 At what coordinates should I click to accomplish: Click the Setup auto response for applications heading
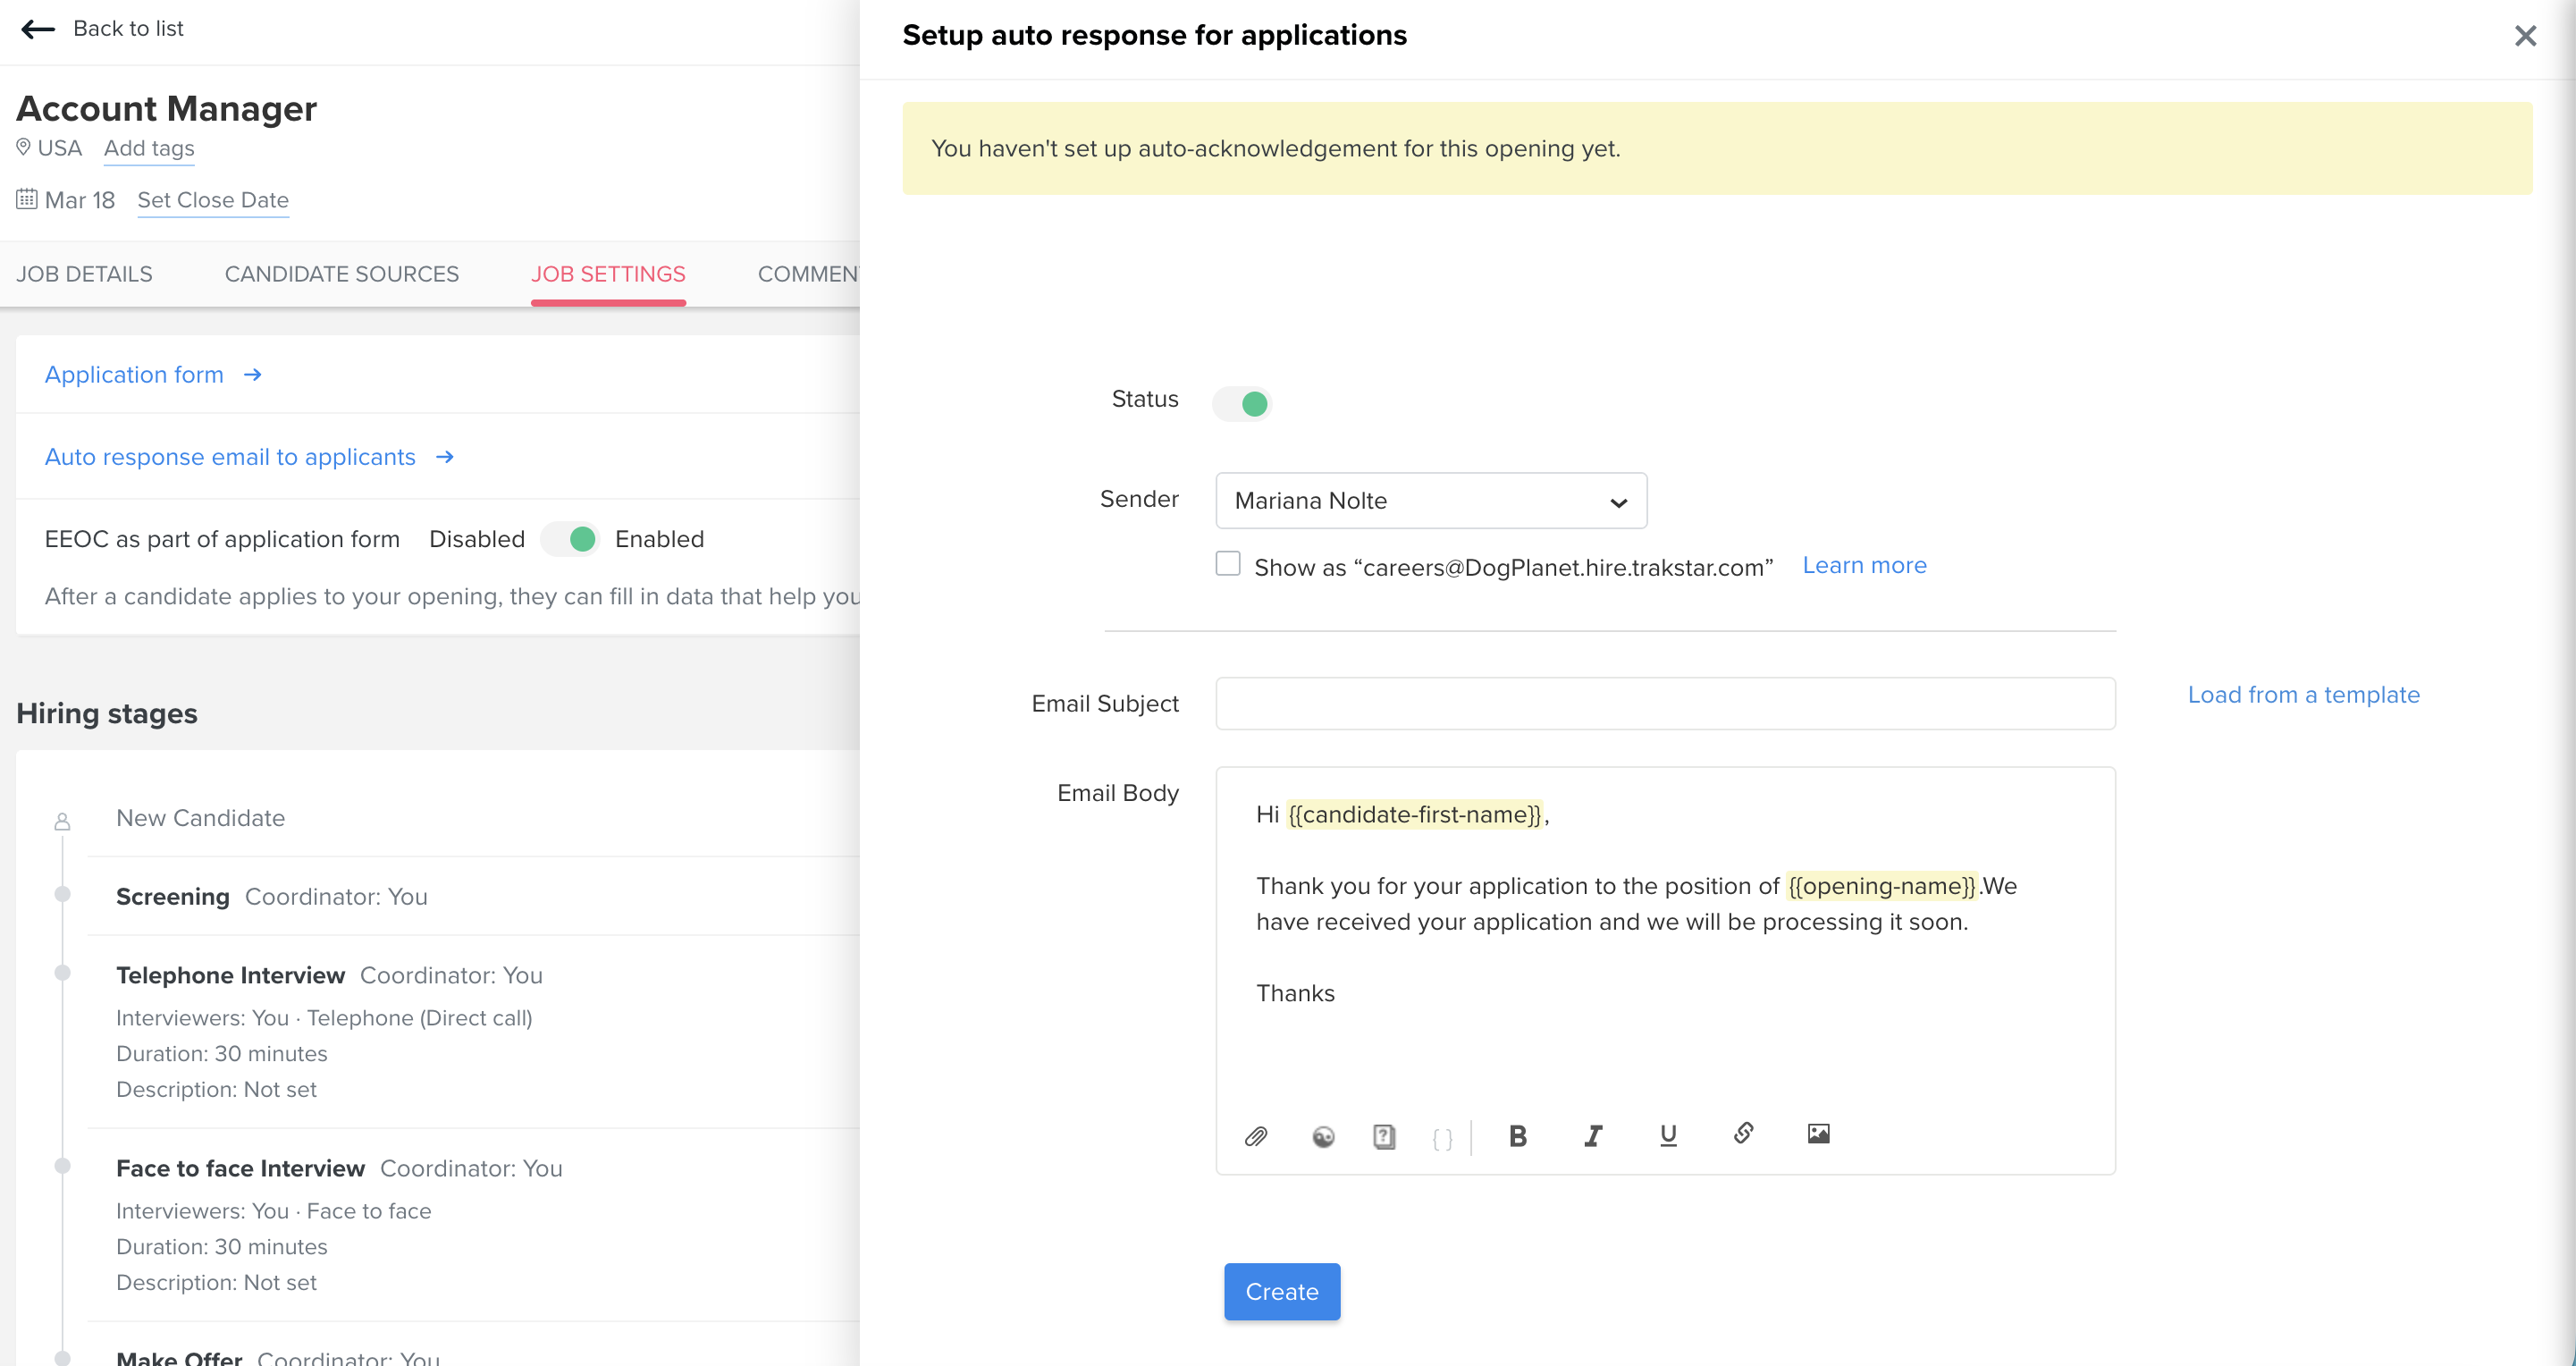pyautogui.click(x=1154, y=35)
